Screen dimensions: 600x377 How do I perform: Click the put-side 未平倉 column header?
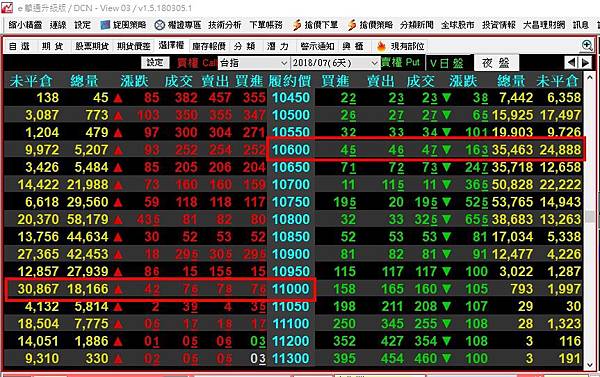558,81
